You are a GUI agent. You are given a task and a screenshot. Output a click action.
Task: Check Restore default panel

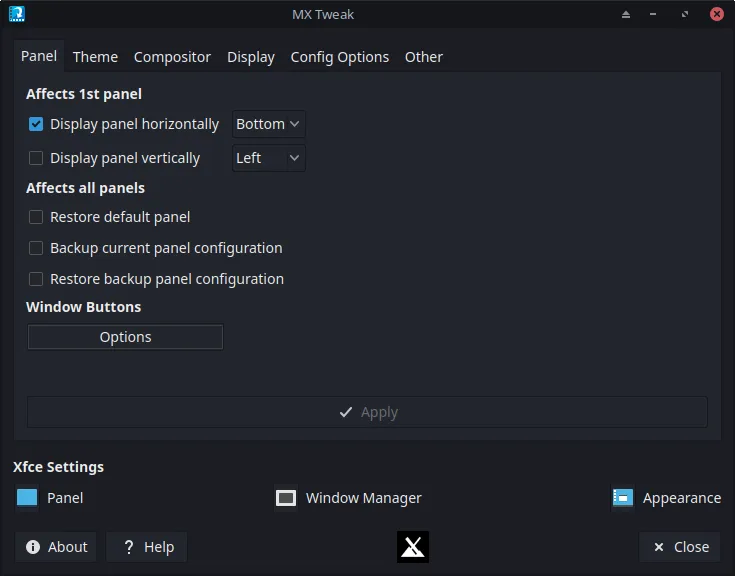(36, 217)
